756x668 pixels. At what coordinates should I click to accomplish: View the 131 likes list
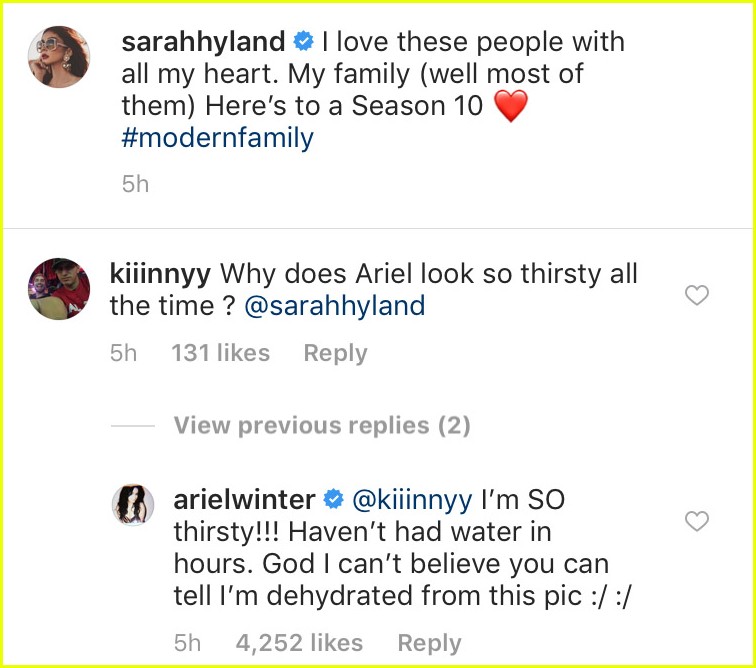pyautogui.click(x=220, y=353)
